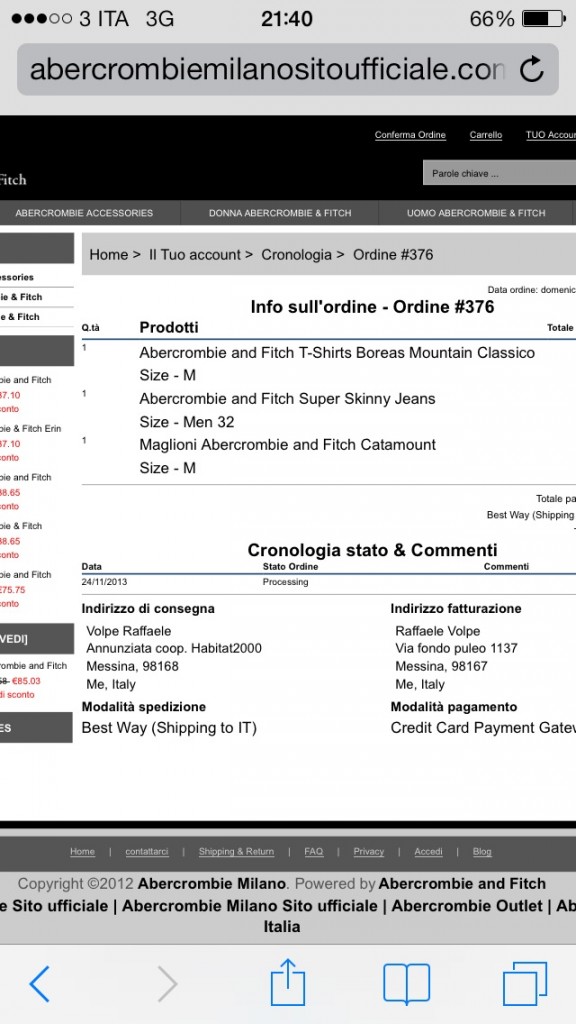576x1024 pixels.
Task: Open the Safari share sheet icon
Action: 288,982
